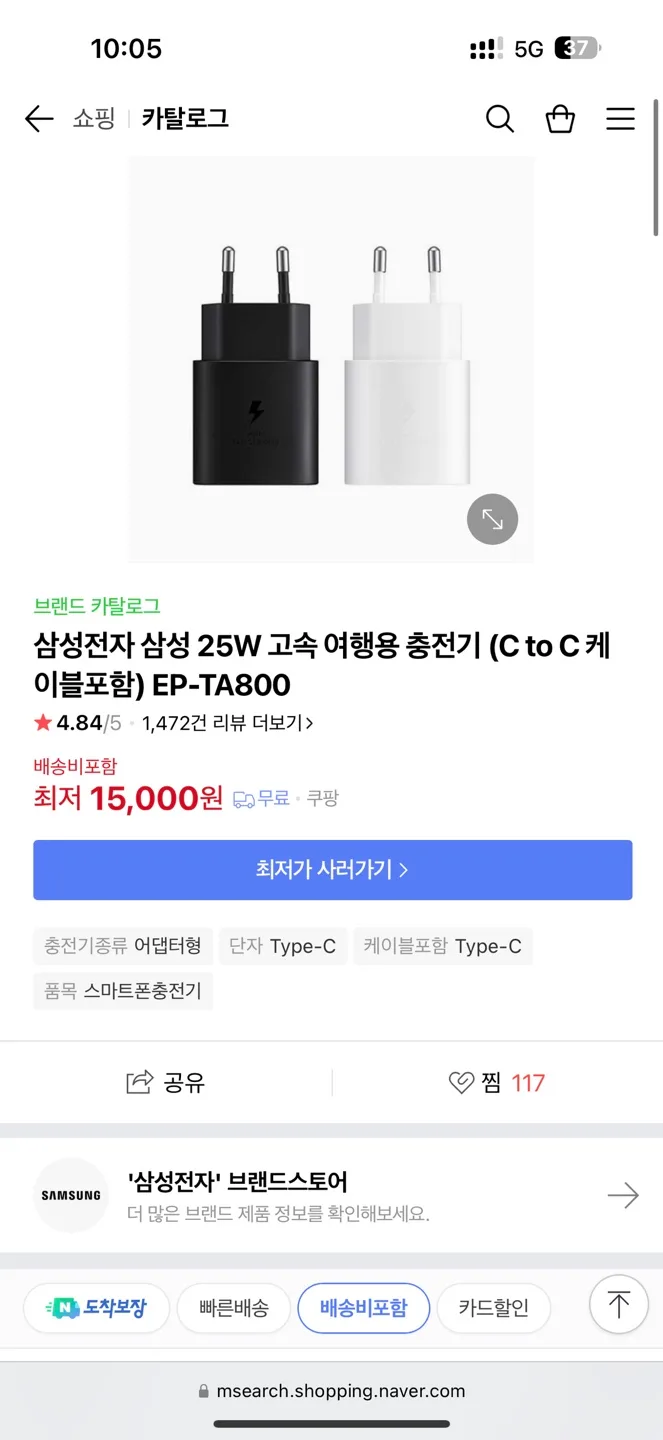The height and width of the screenshot is (1440, 663).
Task: Tap the back arrow icon
Action: coord(39,119)
